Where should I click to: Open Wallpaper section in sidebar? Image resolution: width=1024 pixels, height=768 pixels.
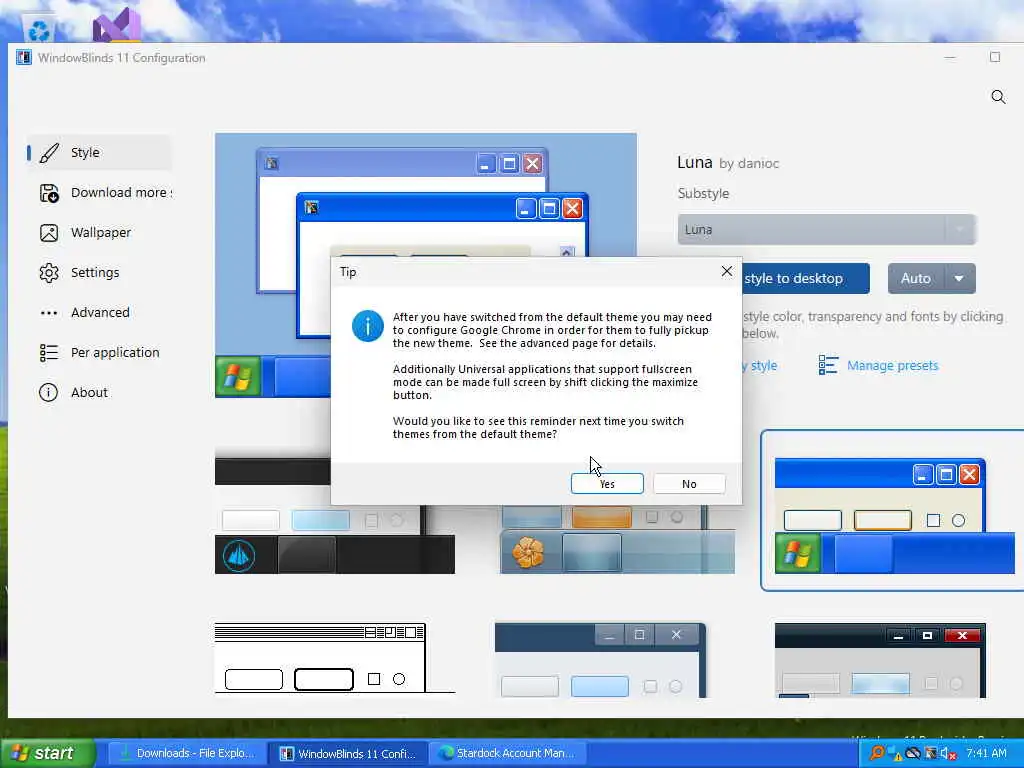(x=99, y=232)
